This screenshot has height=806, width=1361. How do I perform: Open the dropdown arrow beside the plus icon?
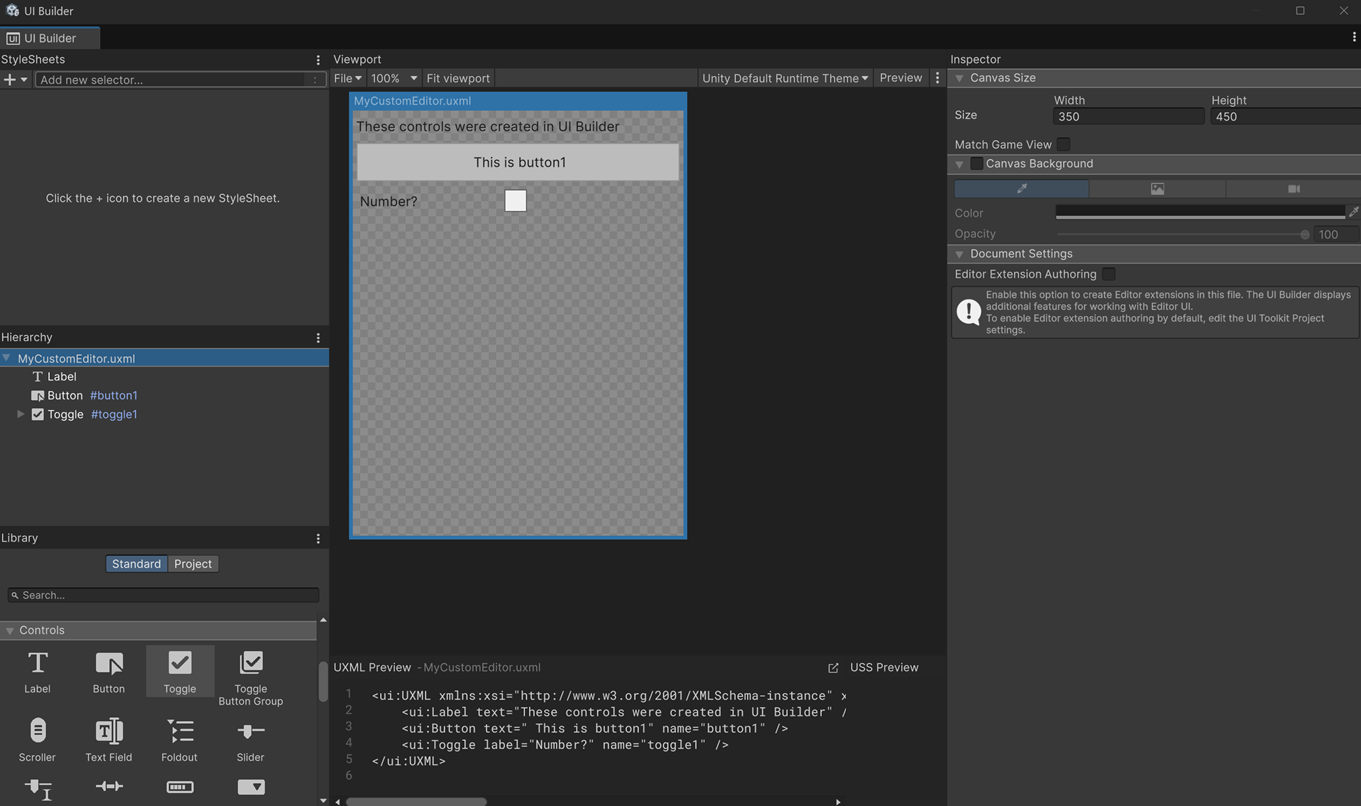(24, 79)
